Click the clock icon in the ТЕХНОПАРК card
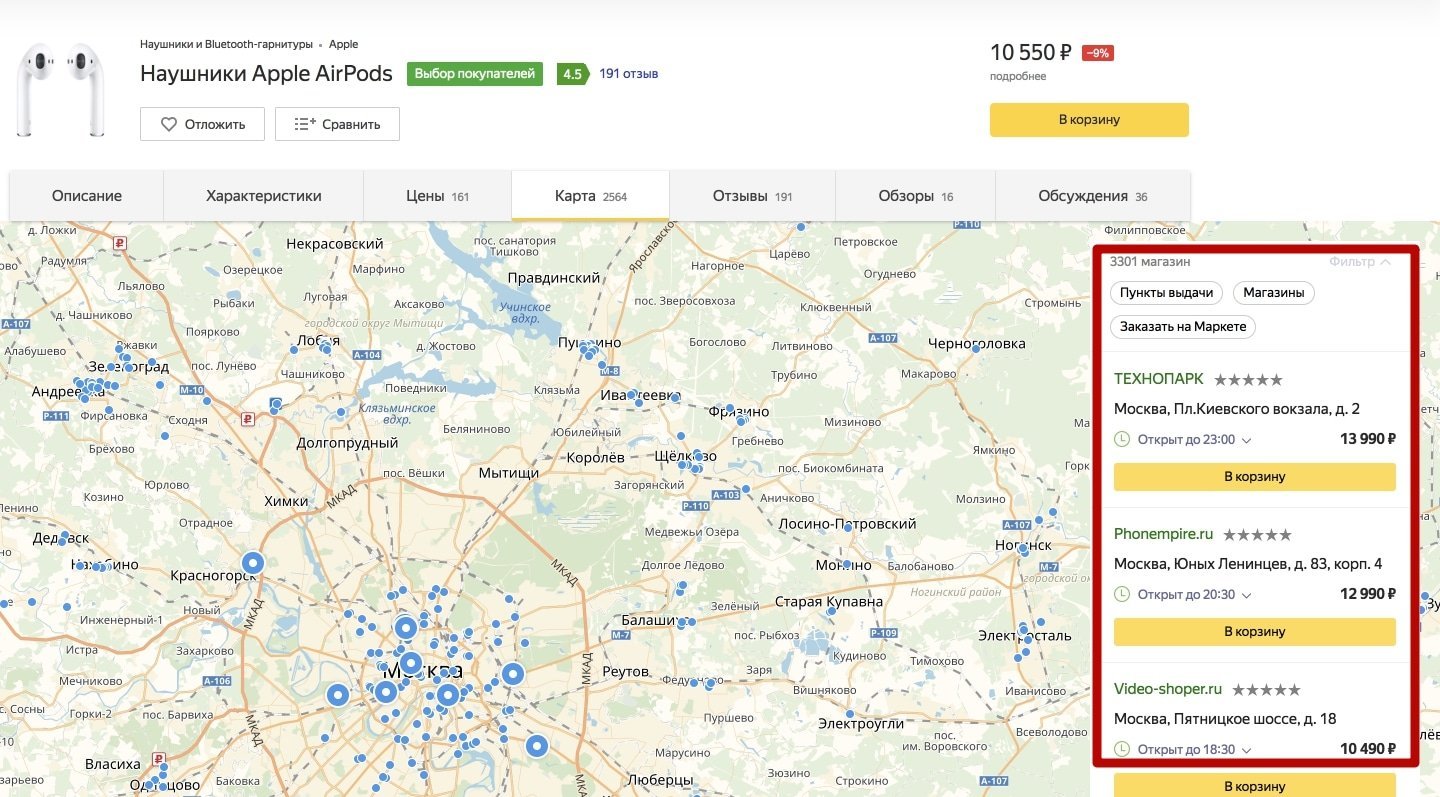 point(1122,439)
